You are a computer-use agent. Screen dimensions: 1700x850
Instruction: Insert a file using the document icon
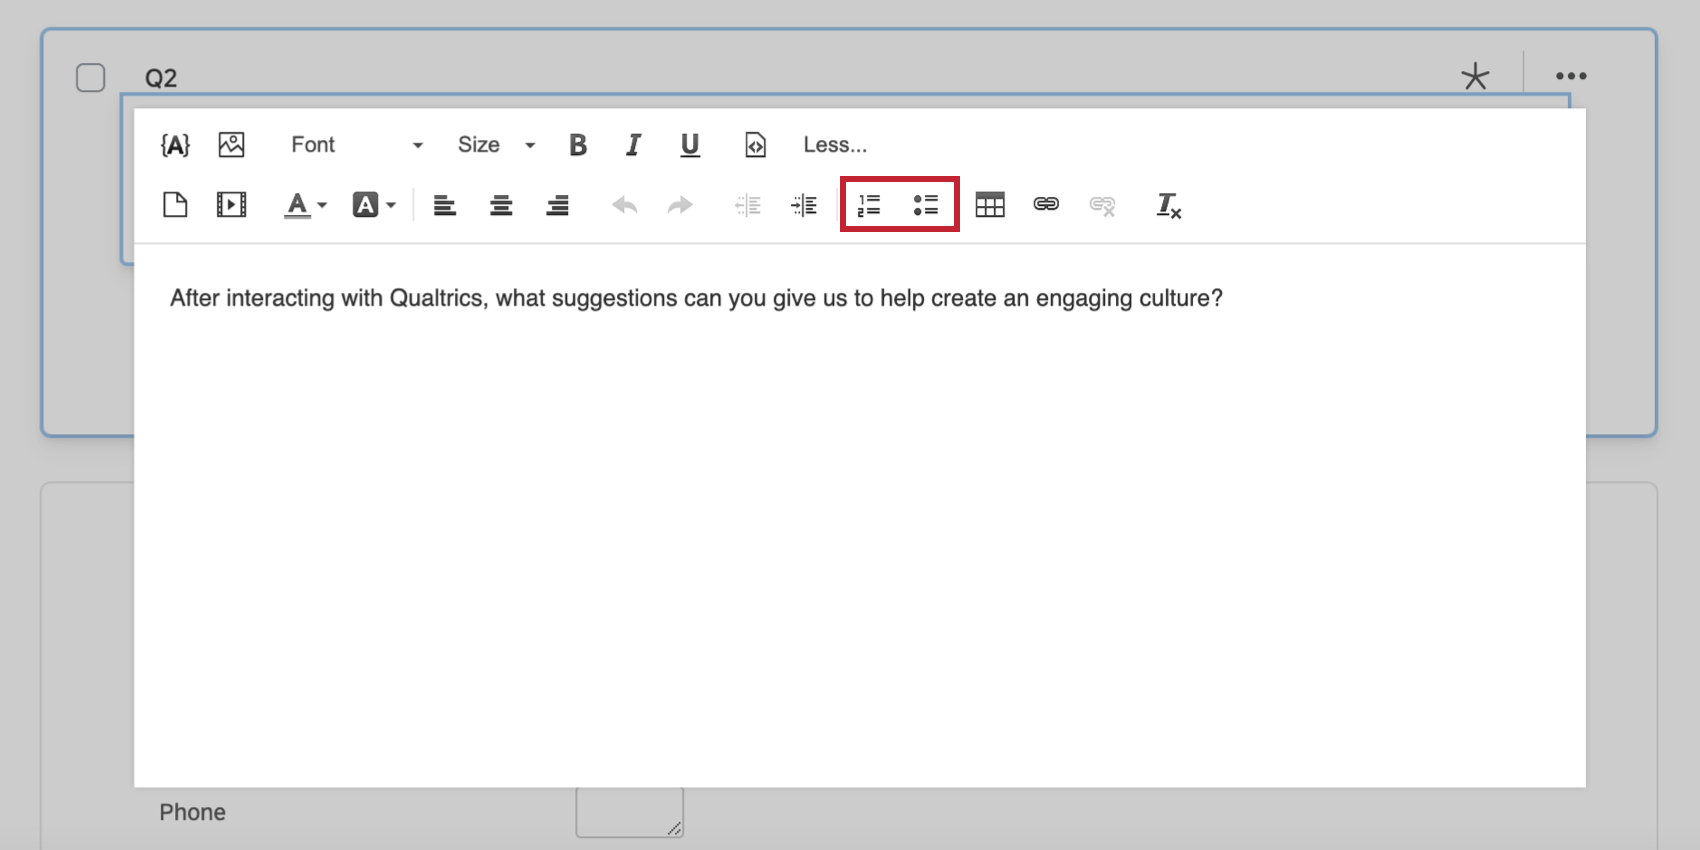pyautogui.click(x=175, y=205)
